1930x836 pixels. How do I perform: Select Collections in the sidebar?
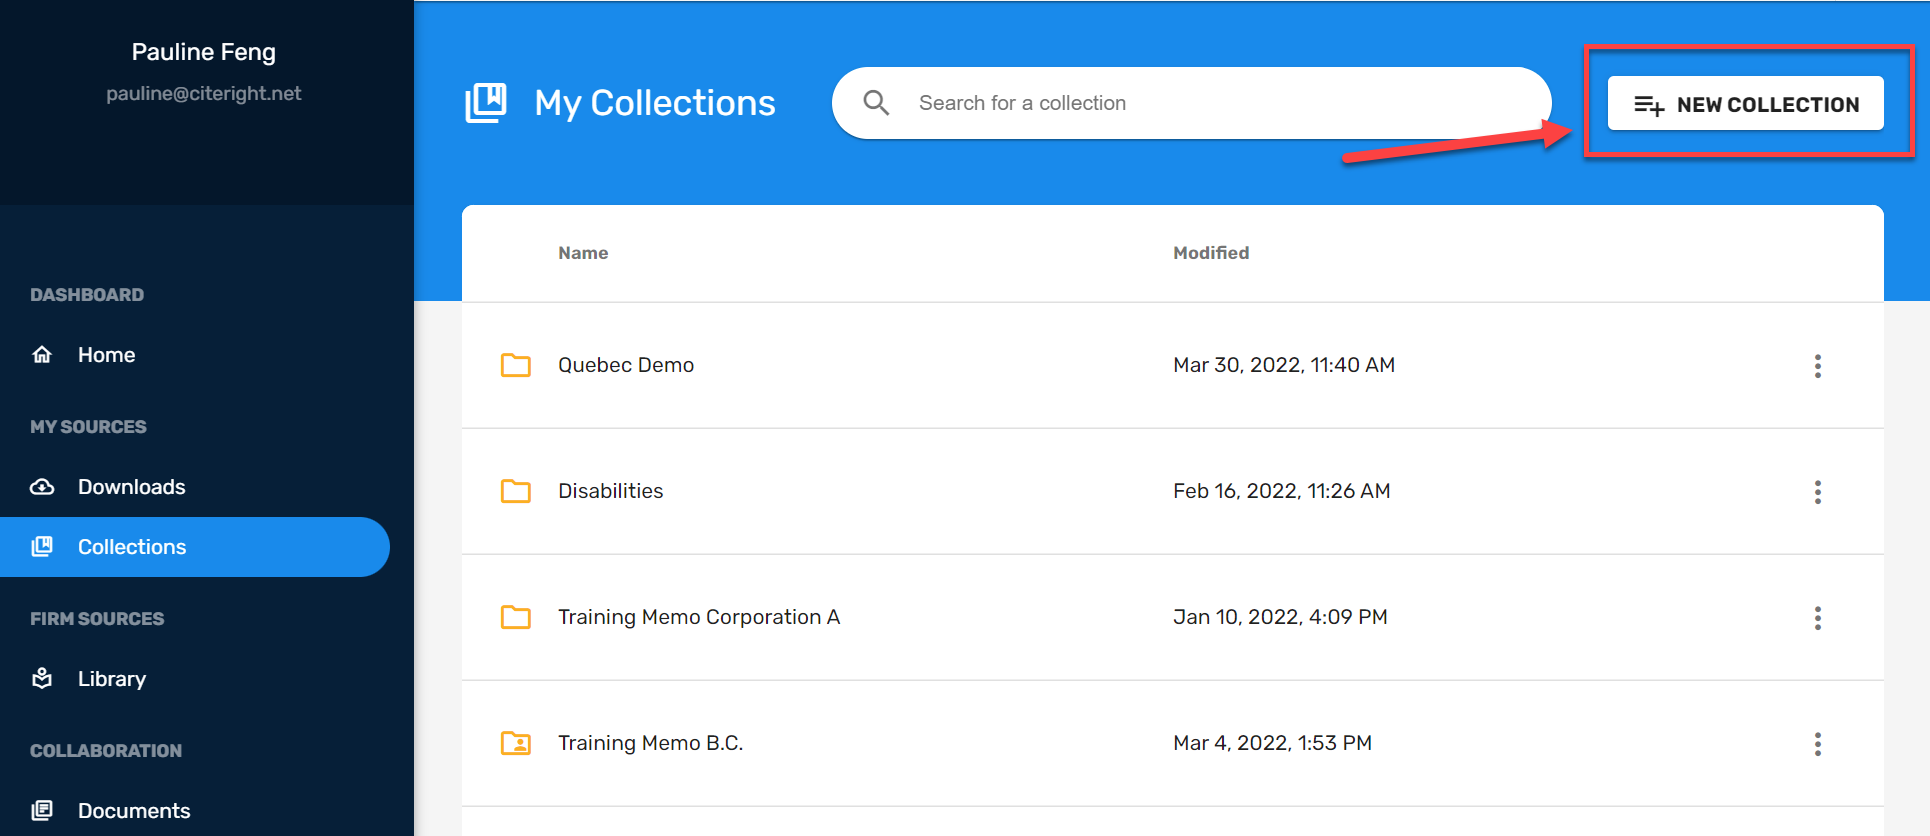click(x=195, y=547)
